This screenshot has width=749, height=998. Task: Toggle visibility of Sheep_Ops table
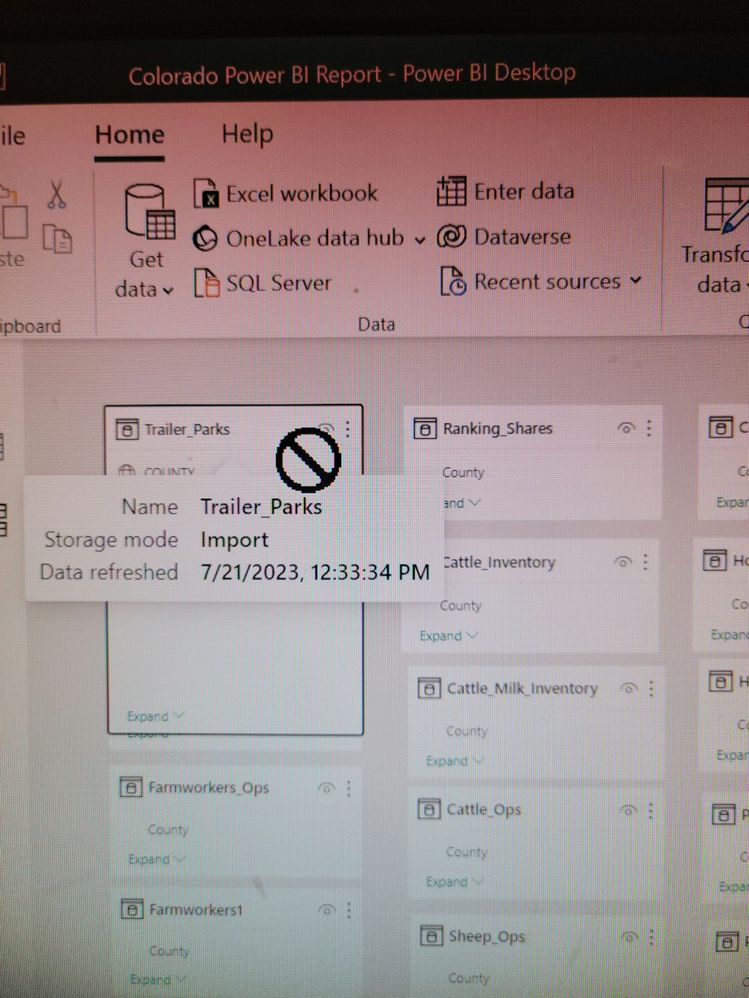tap(629, 936)
